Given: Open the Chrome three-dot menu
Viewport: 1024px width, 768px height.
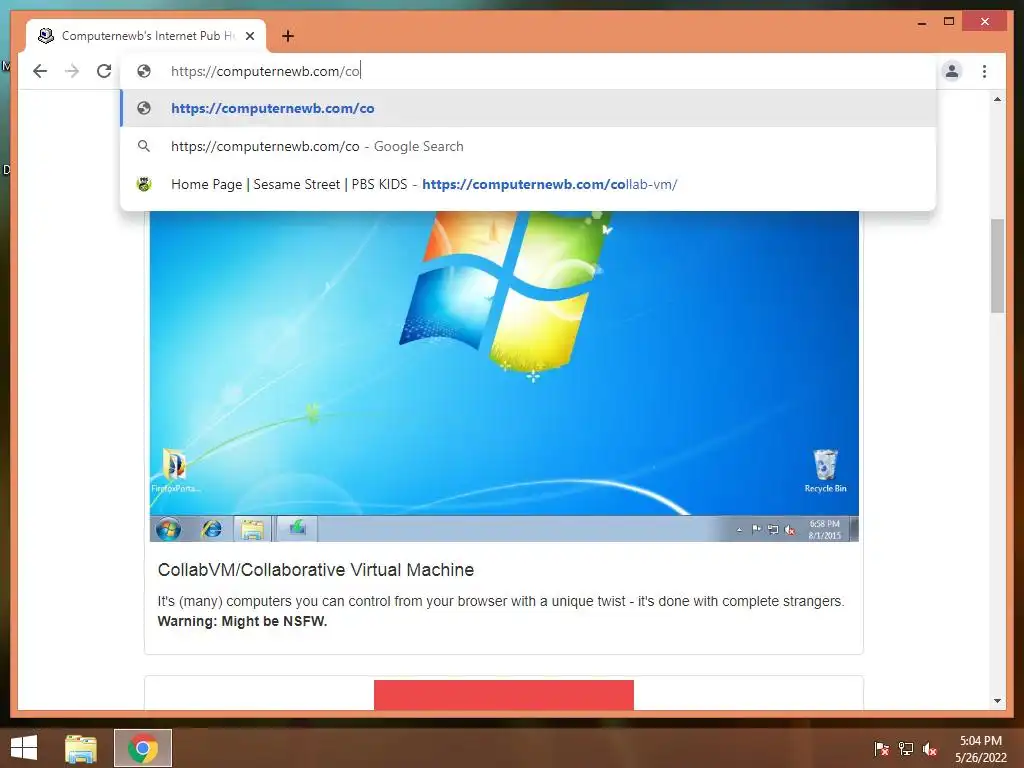Looking at the screenshot, I should 984,71.
